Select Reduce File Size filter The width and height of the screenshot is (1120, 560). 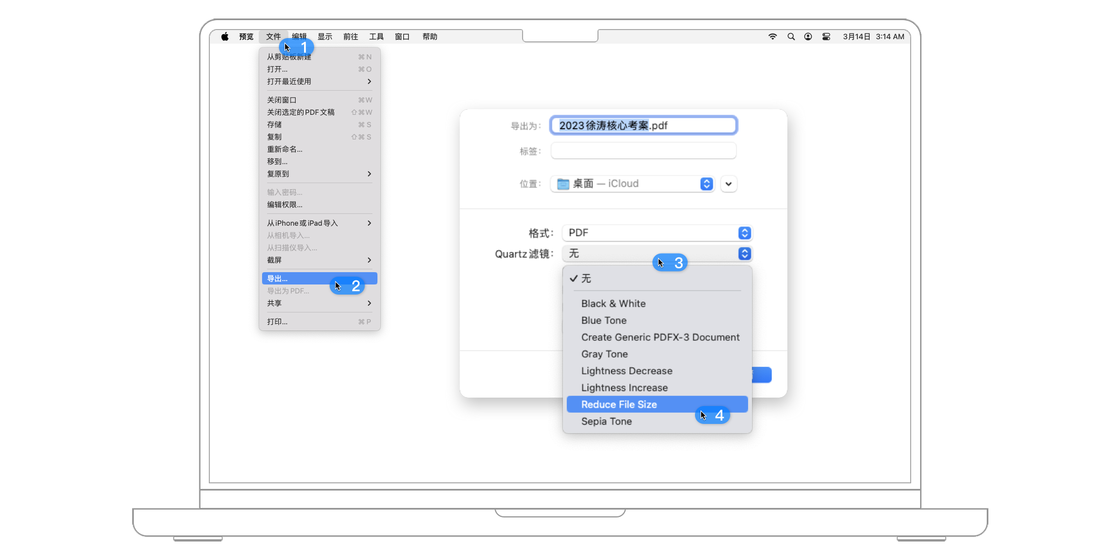619,405
